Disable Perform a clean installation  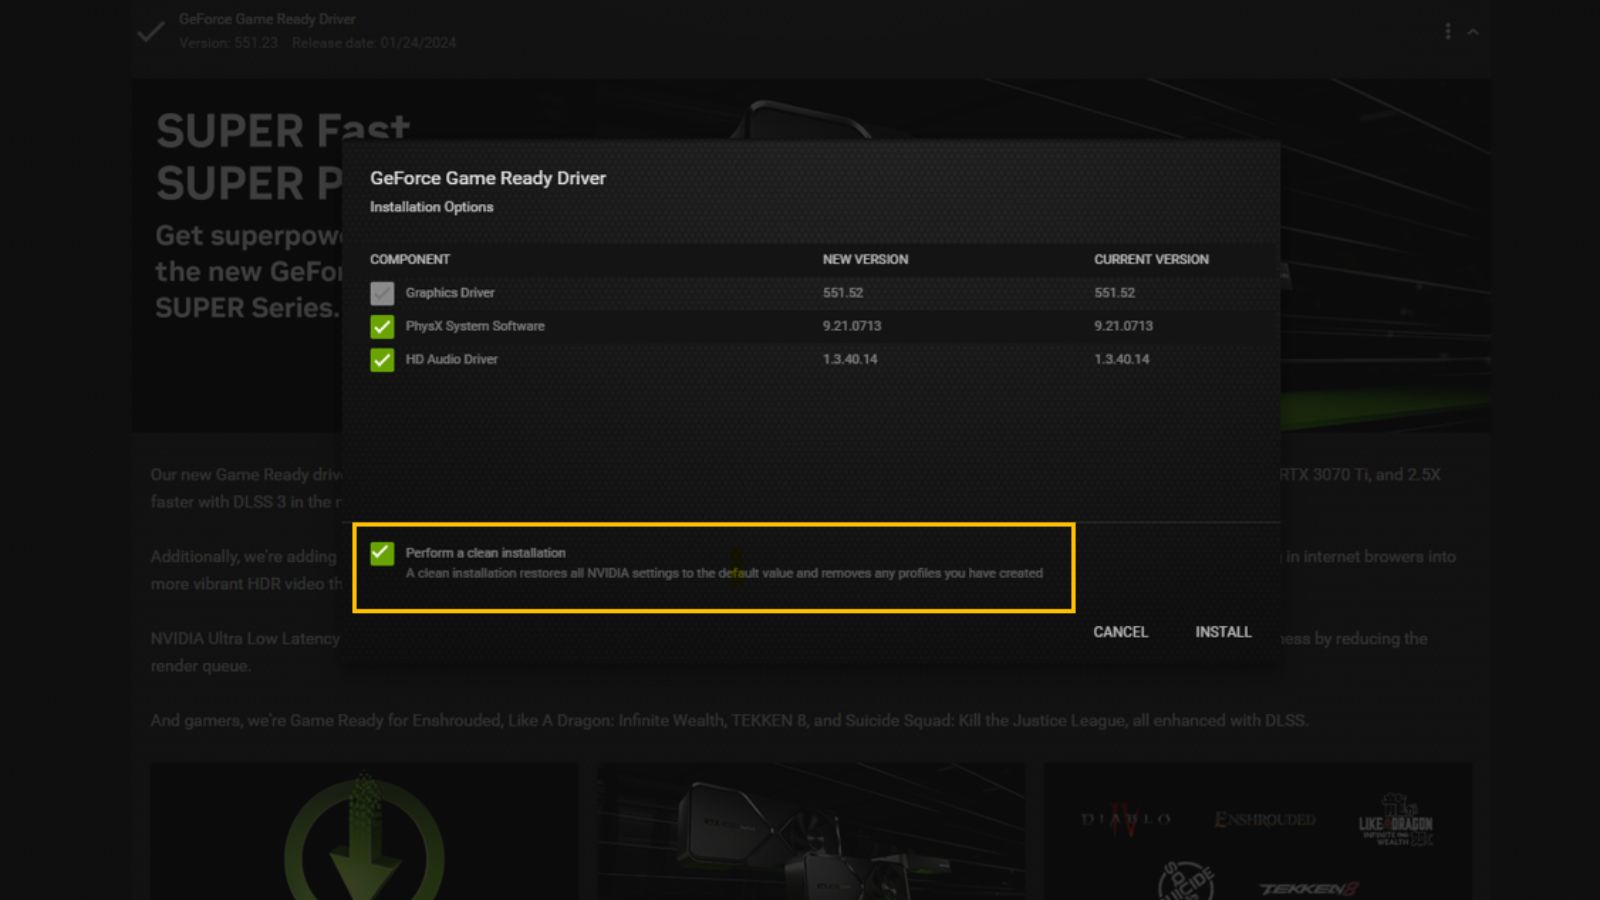pyautogui.click(x=381, y=552)
